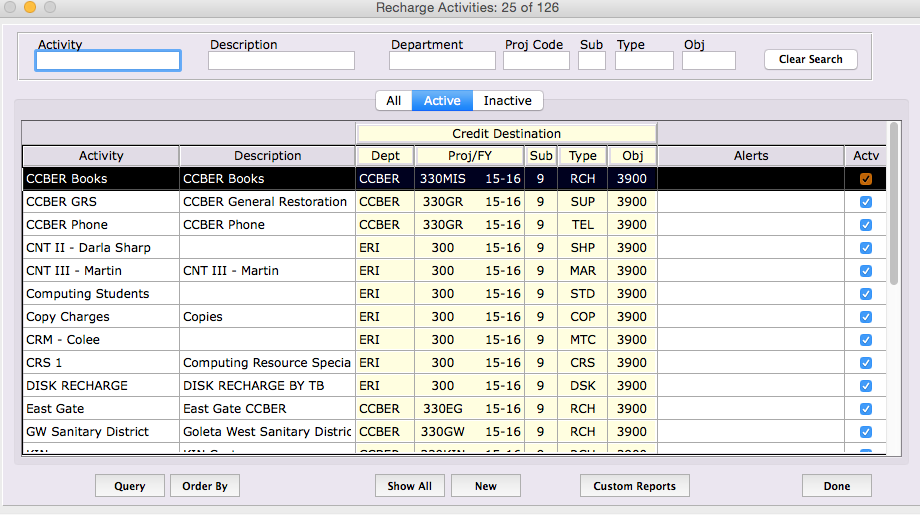Click the Order By button
Screen dimensions: 920x515
click(205, 486)
